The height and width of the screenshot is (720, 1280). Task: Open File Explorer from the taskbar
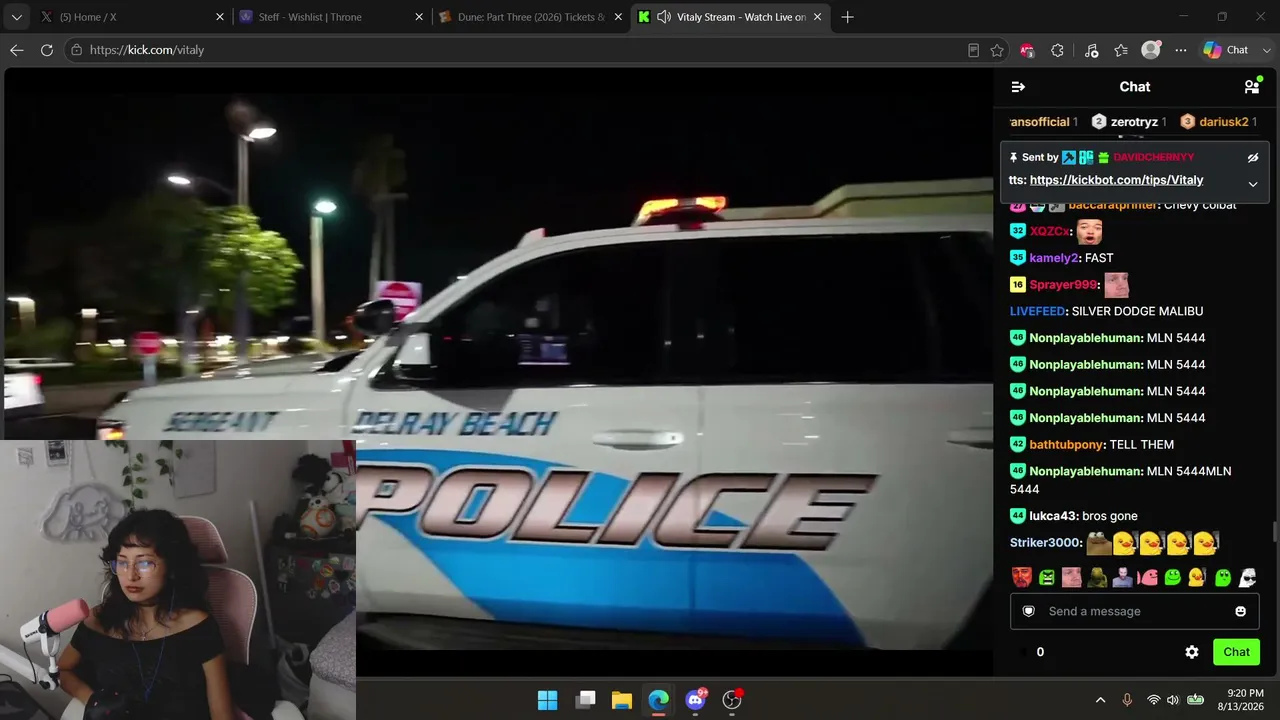[x=622, y=700]
